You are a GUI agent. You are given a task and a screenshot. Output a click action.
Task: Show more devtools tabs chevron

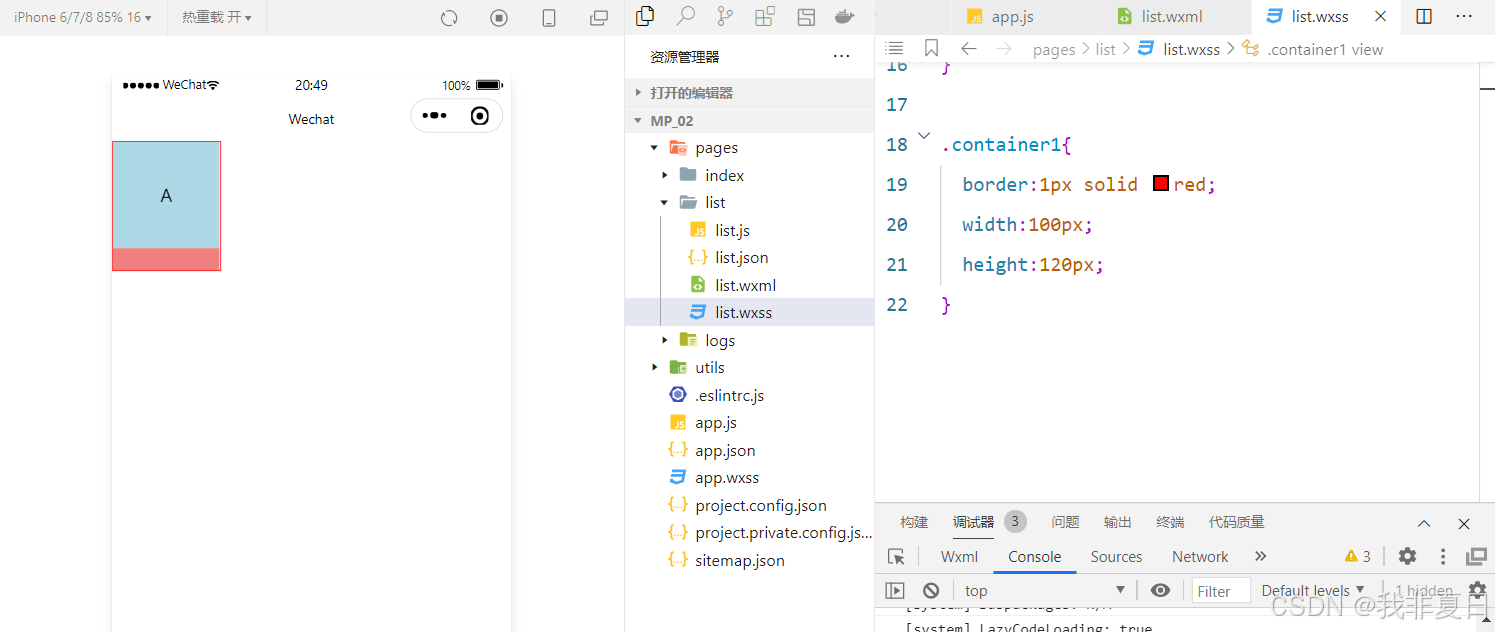(x=1260, y=556)
